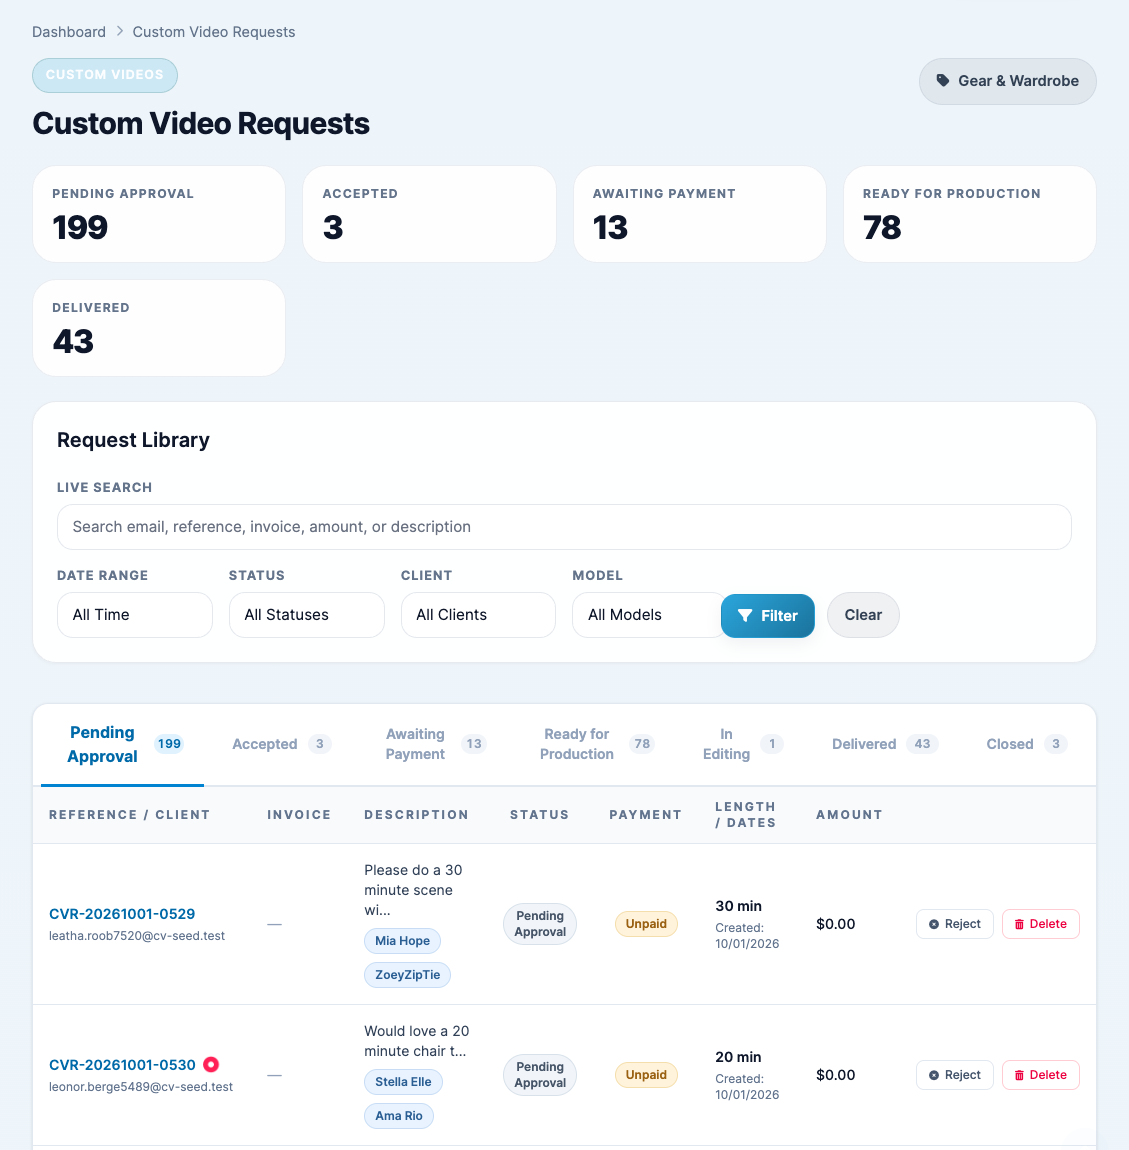Open the Awaiting Payment tab

436,744
